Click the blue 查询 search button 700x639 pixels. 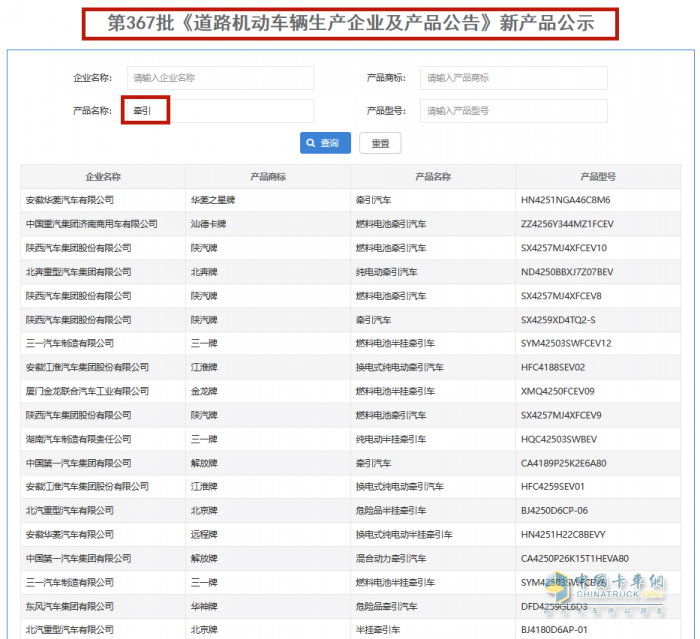tap(325, 143)
